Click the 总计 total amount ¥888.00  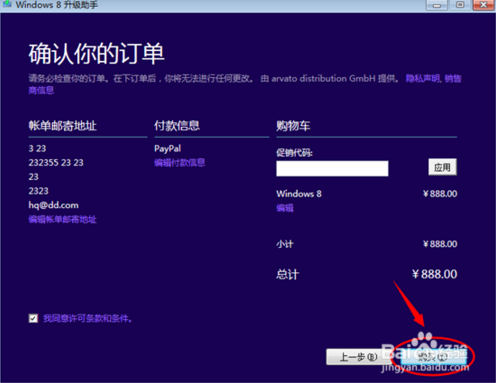(434, 274)
